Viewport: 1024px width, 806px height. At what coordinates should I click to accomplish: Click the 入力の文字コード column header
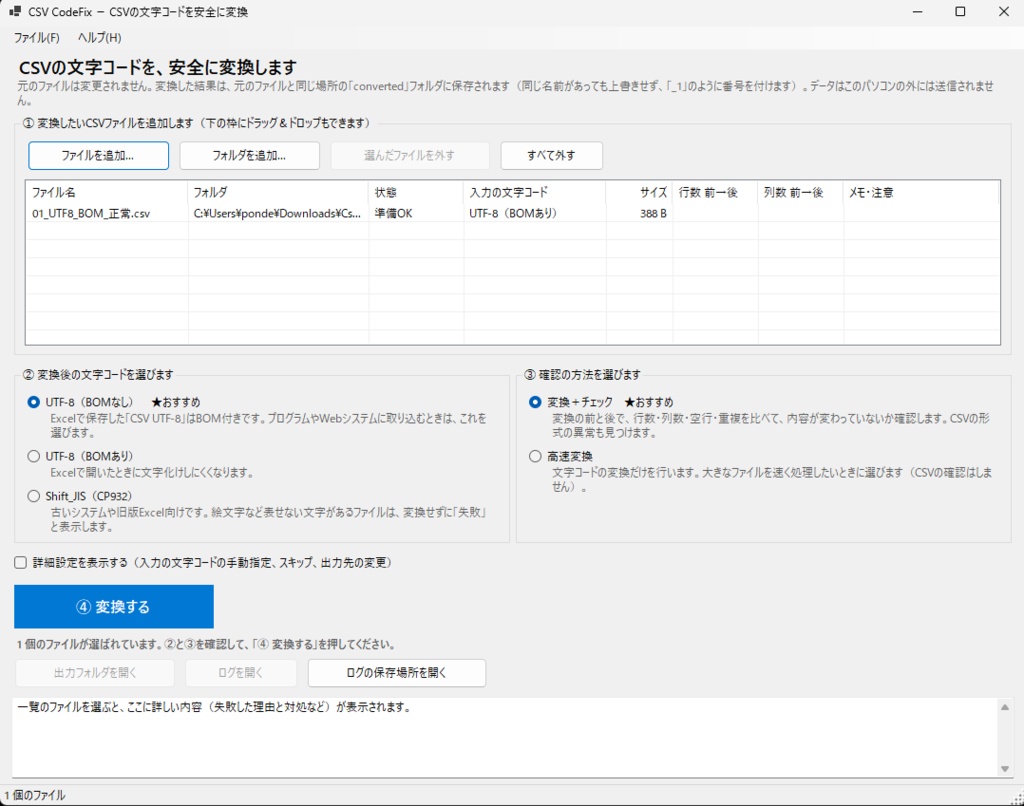click(x=535, y=193)
